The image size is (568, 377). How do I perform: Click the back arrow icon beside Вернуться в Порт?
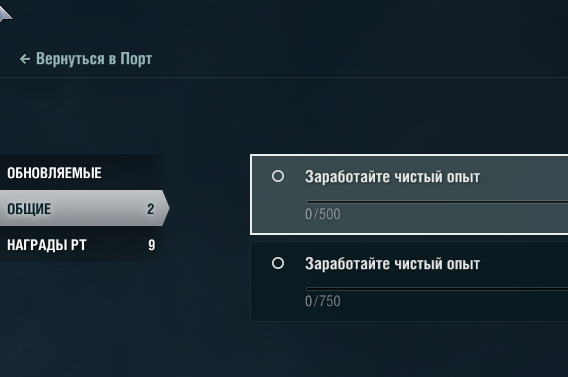point(25,59)
